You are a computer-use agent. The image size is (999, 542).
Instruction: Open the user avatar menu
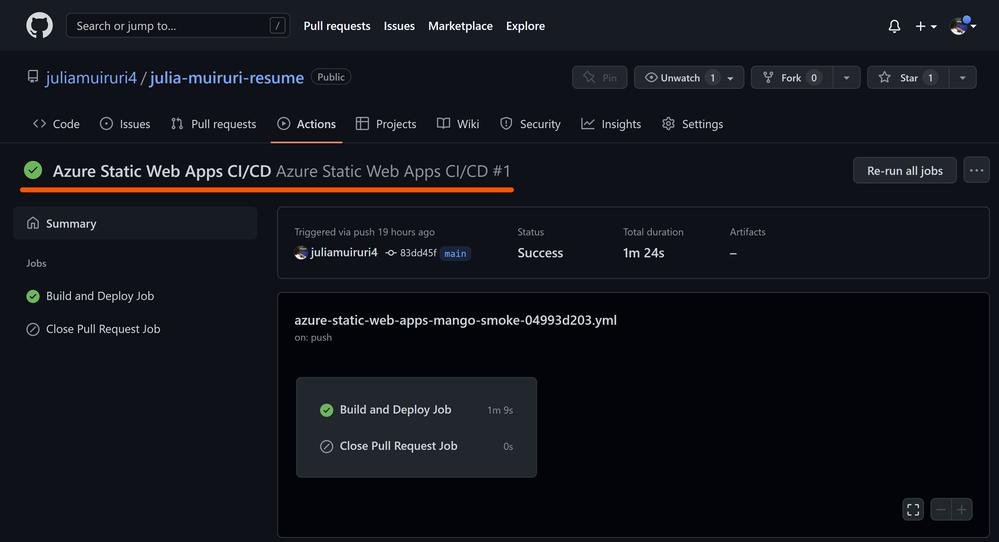pos(963,25)
